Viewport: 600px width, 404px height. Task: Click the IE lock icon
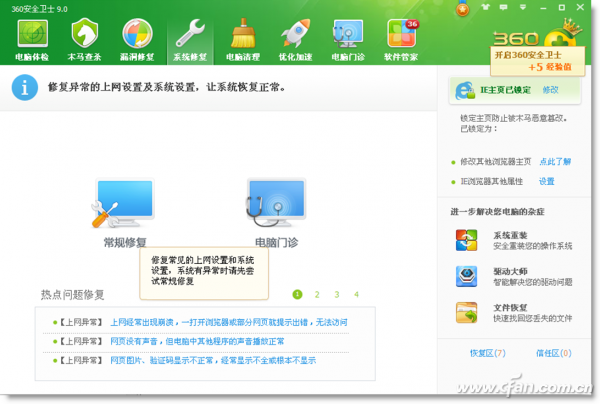(465, 91)
